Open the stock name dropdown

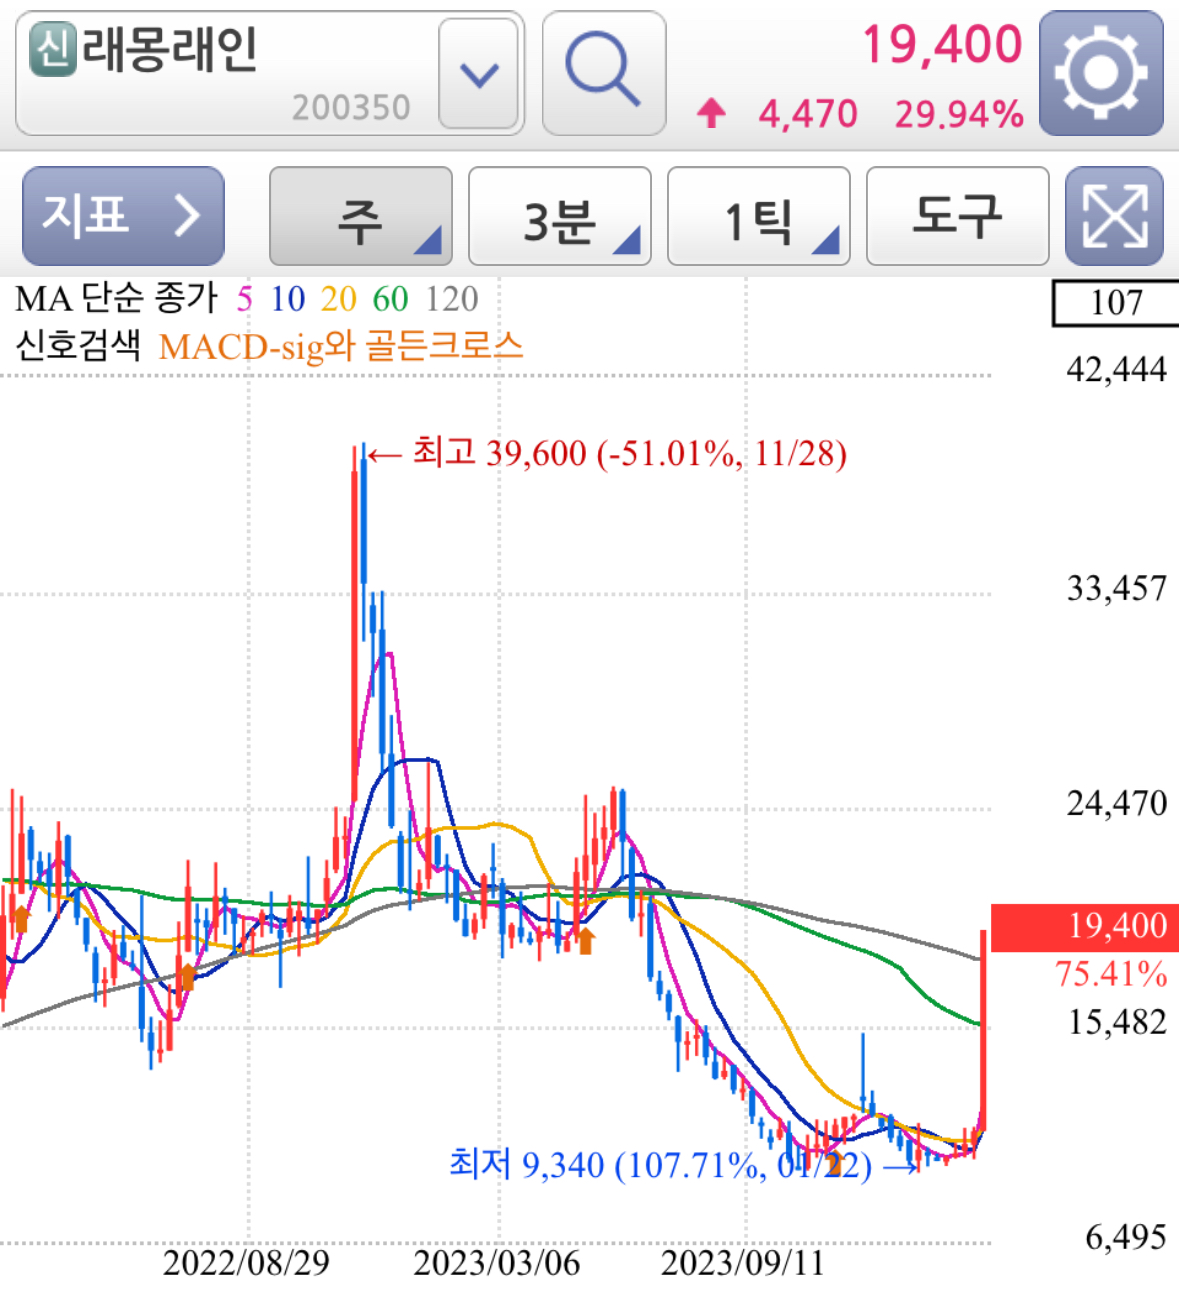[x=478, y=73]
